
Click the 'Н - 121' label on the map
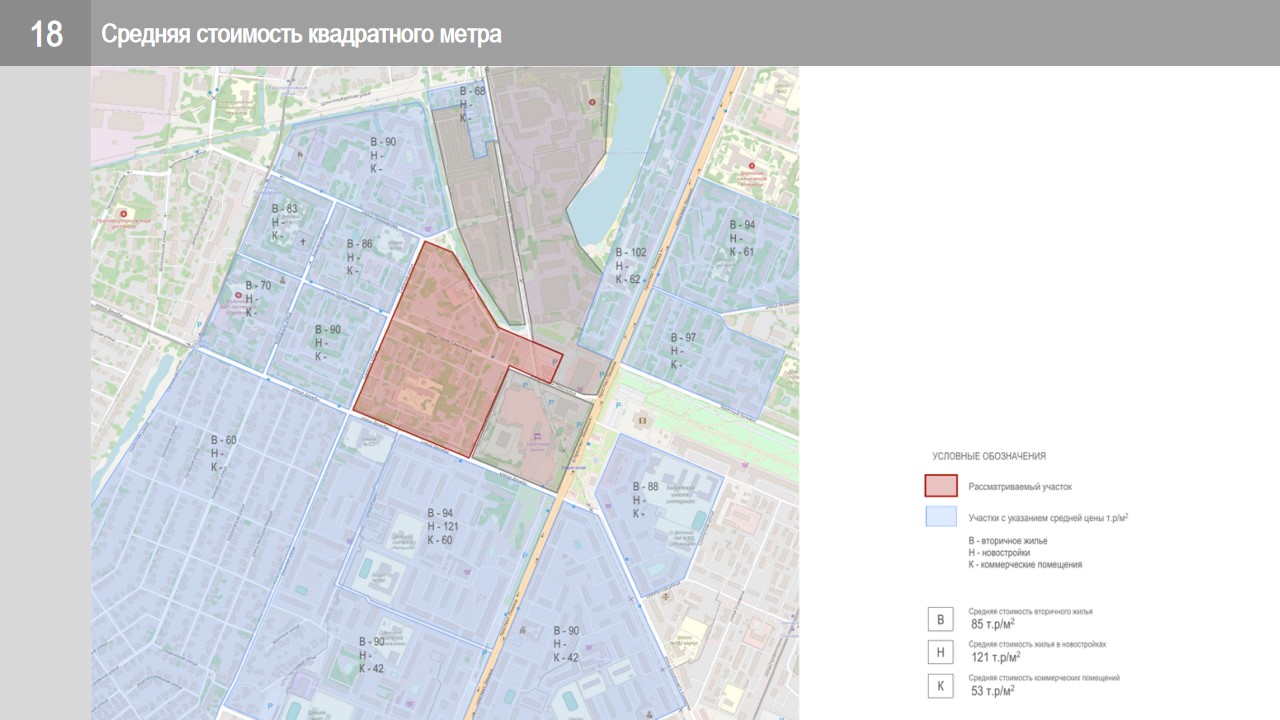tap(442, 527)
